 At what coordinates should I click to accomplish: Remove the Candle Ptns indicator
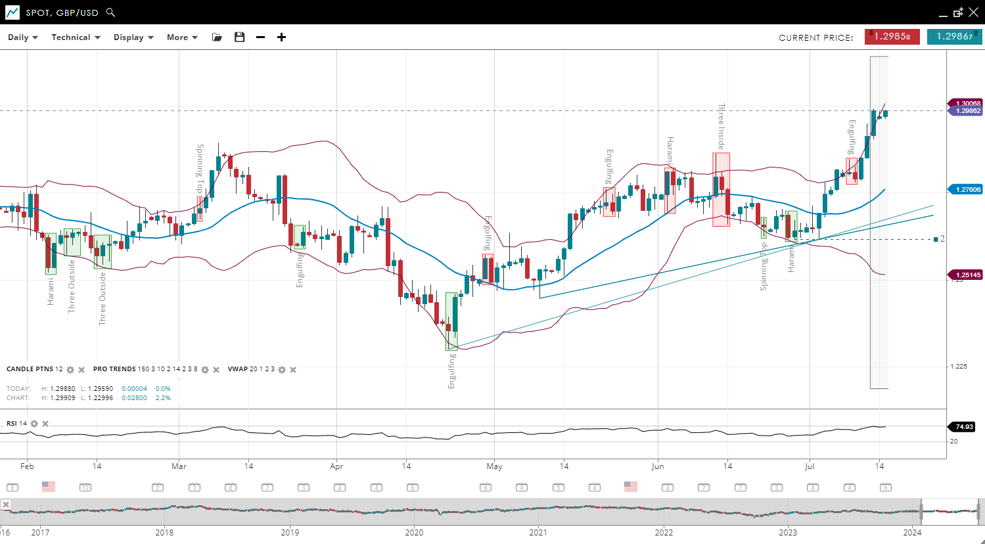tap(82, 370)
